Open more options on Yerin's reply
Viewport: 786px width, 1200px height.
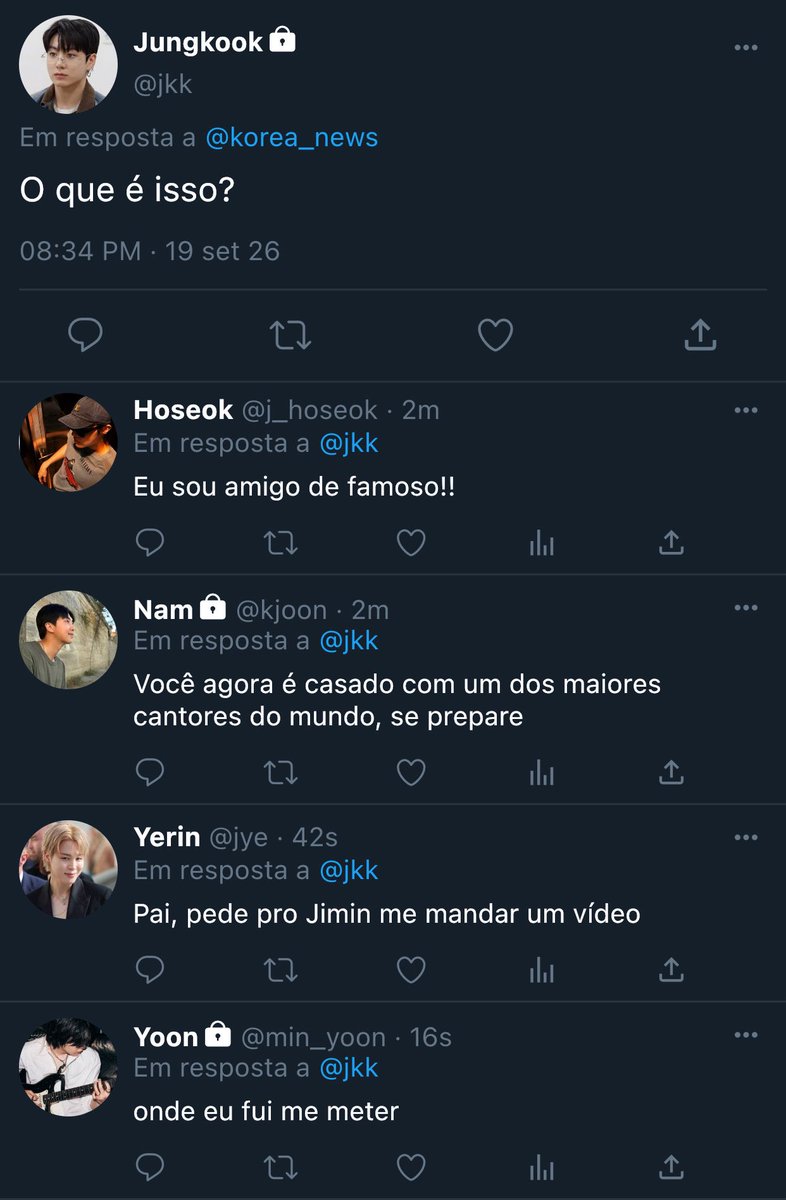(x=746, y=837)
